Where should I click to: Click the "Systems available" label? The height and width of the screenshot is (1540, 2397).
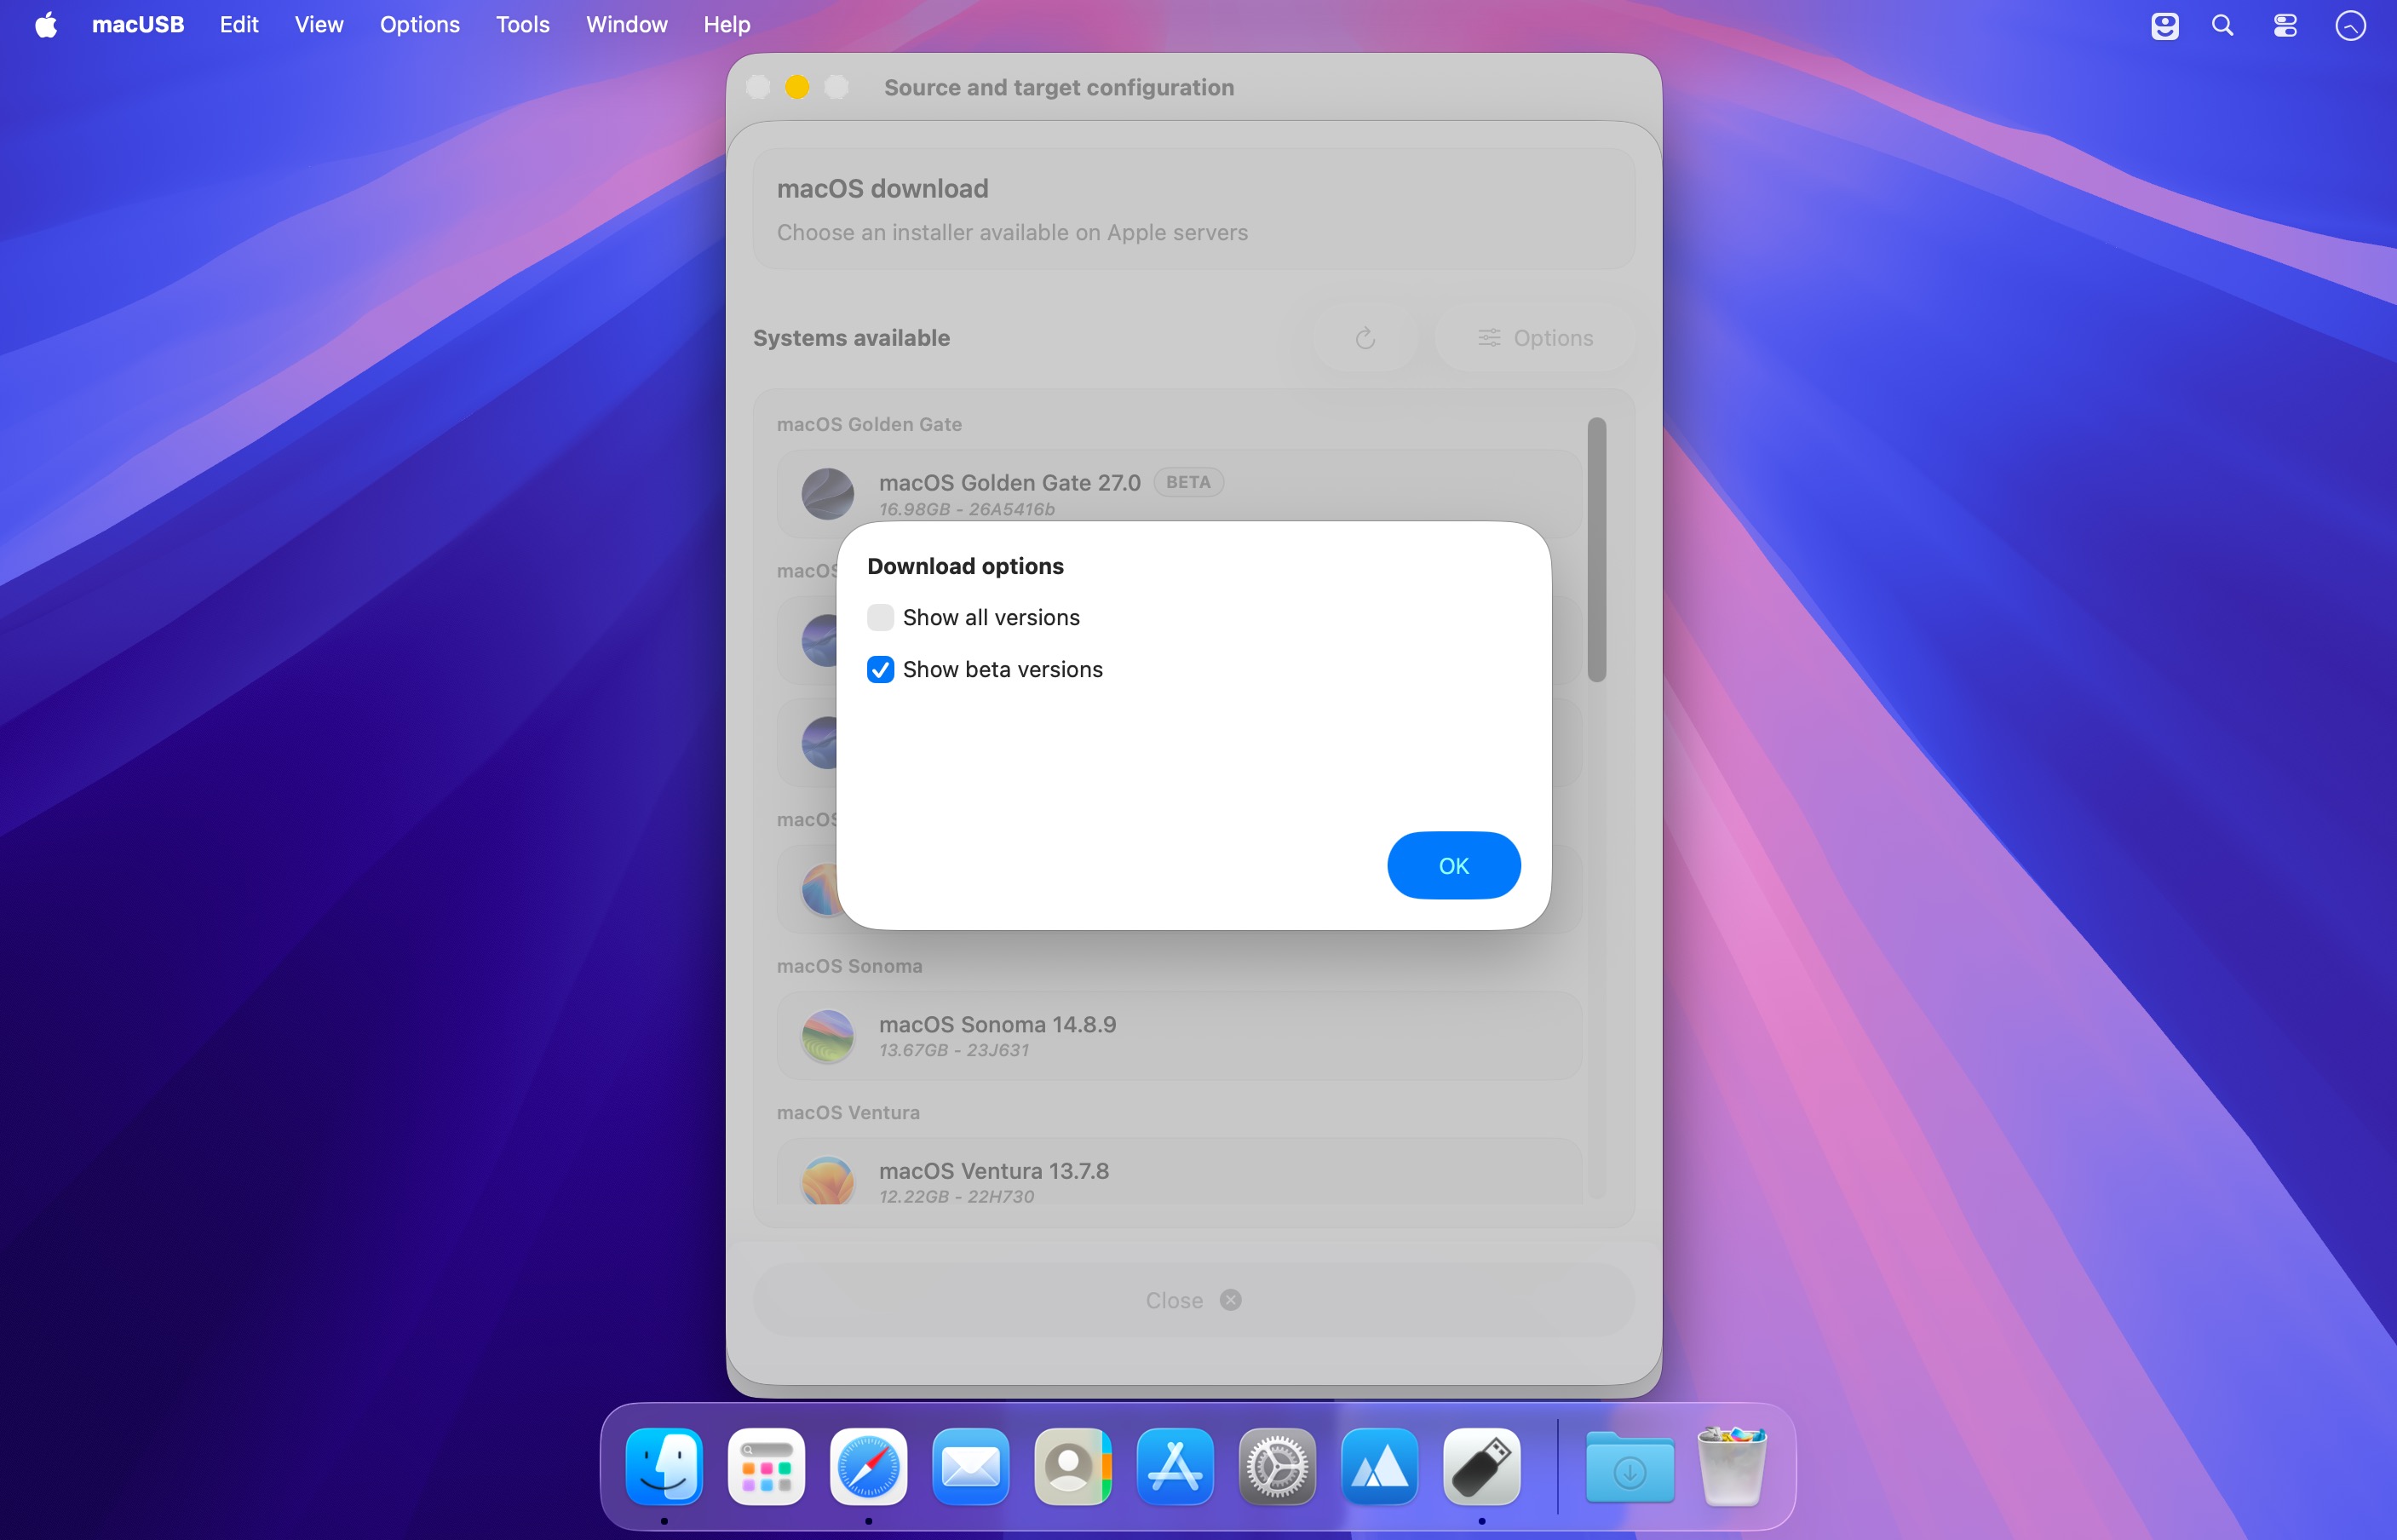click(851, 338)
